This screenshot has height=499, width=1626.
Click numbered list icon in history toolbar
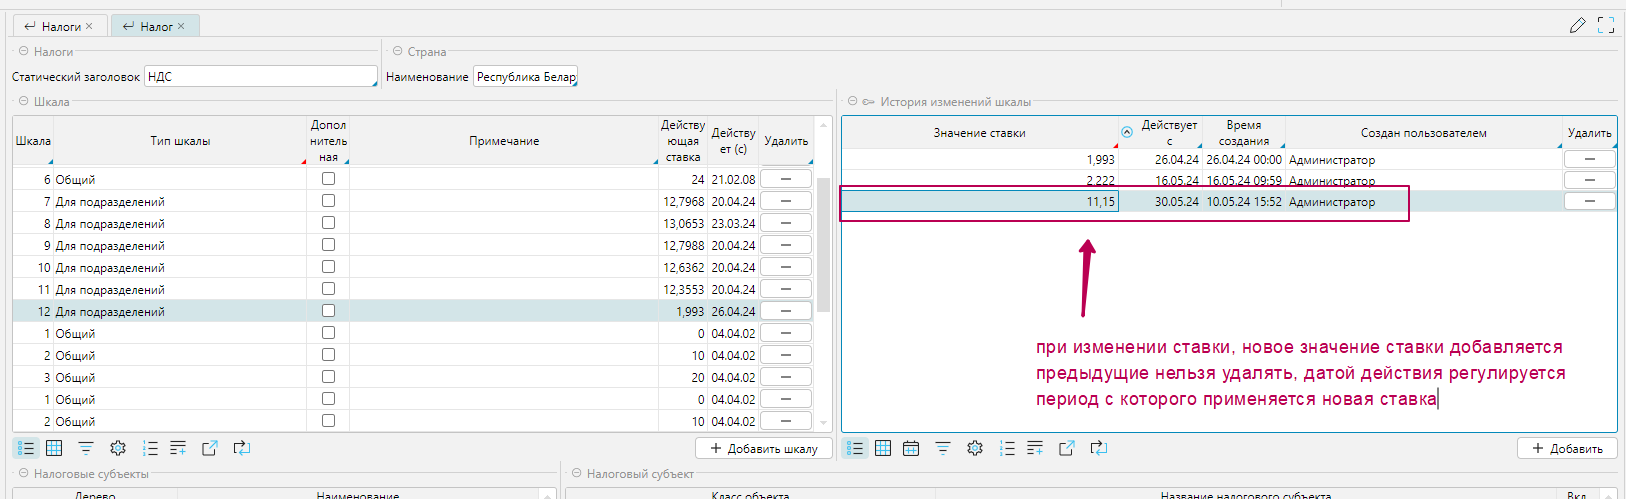[x=1007, y=448]
